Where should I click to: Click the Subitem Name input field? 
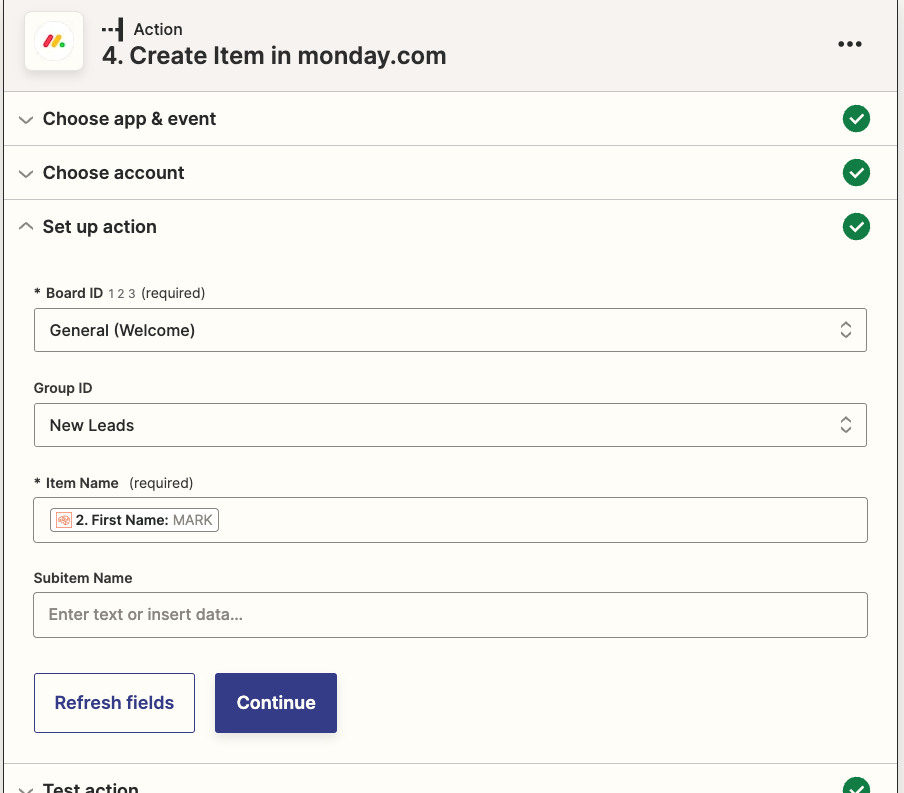click(450, 614)
